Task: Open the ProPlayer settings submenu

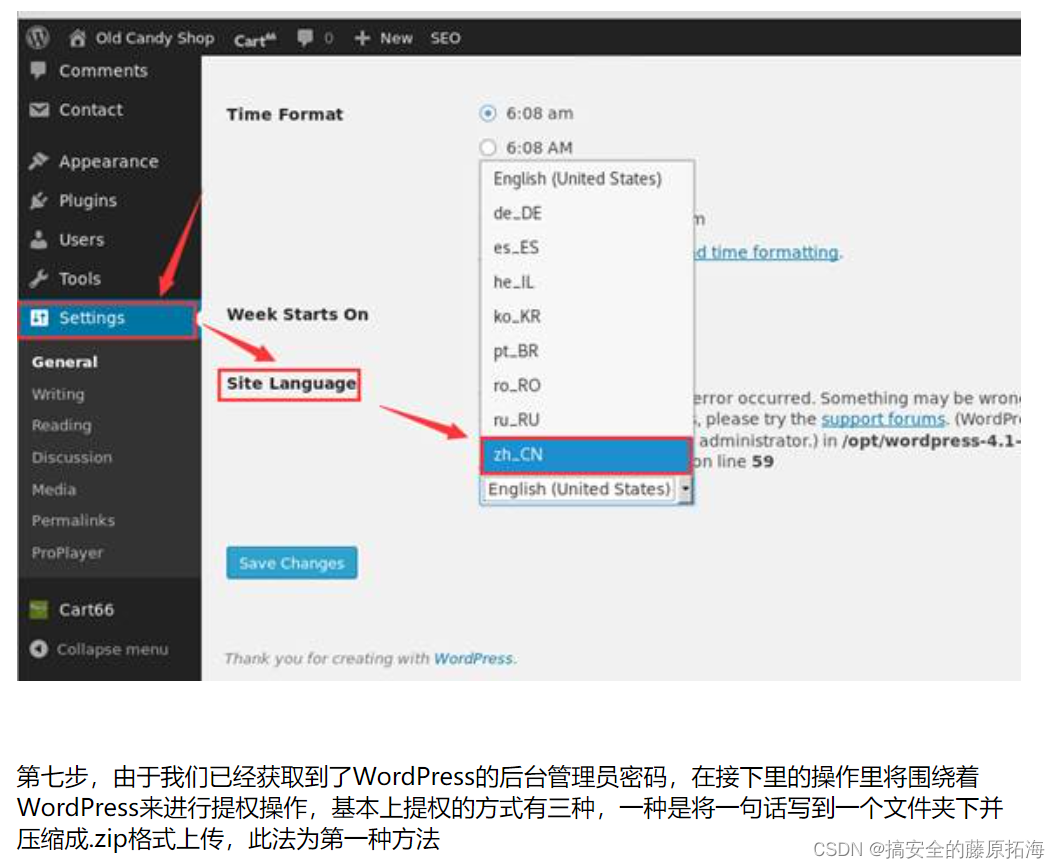Action: [68, 553]
